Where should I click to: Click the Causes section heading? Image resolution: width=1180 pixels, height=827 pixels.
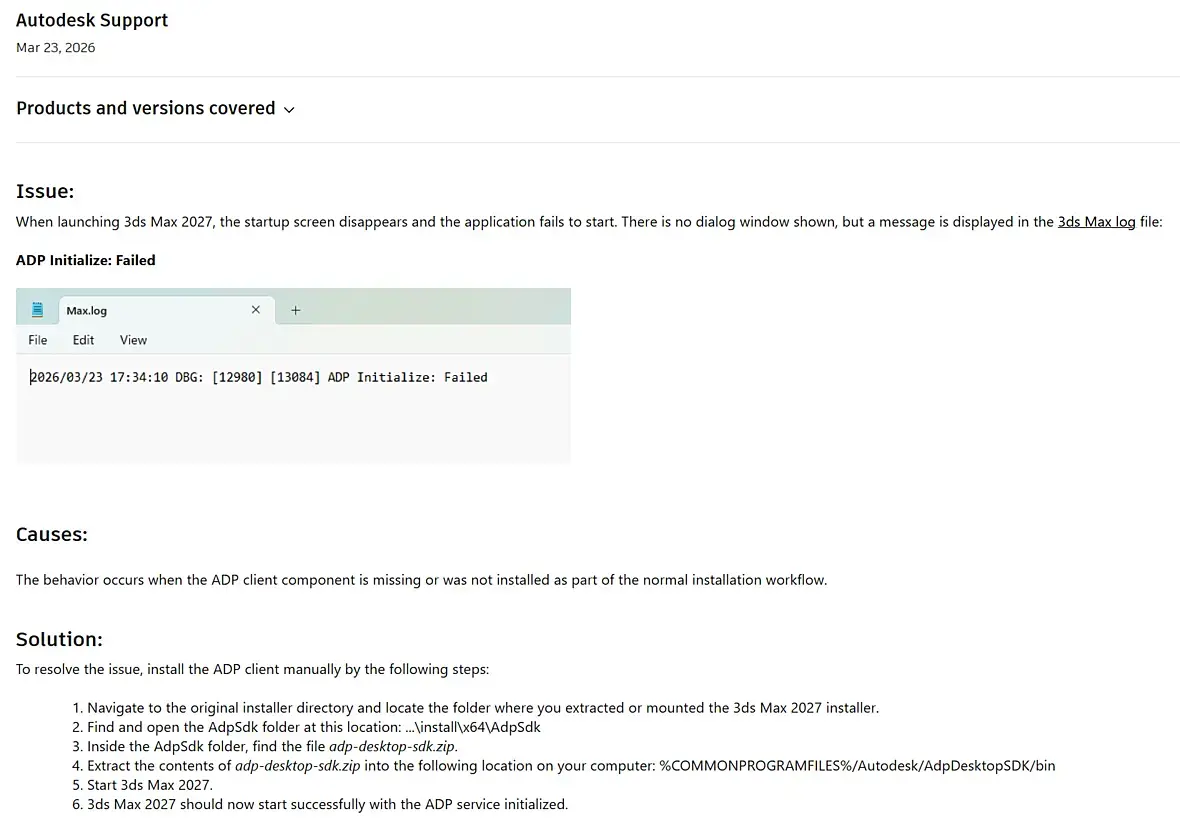[52, 535]
